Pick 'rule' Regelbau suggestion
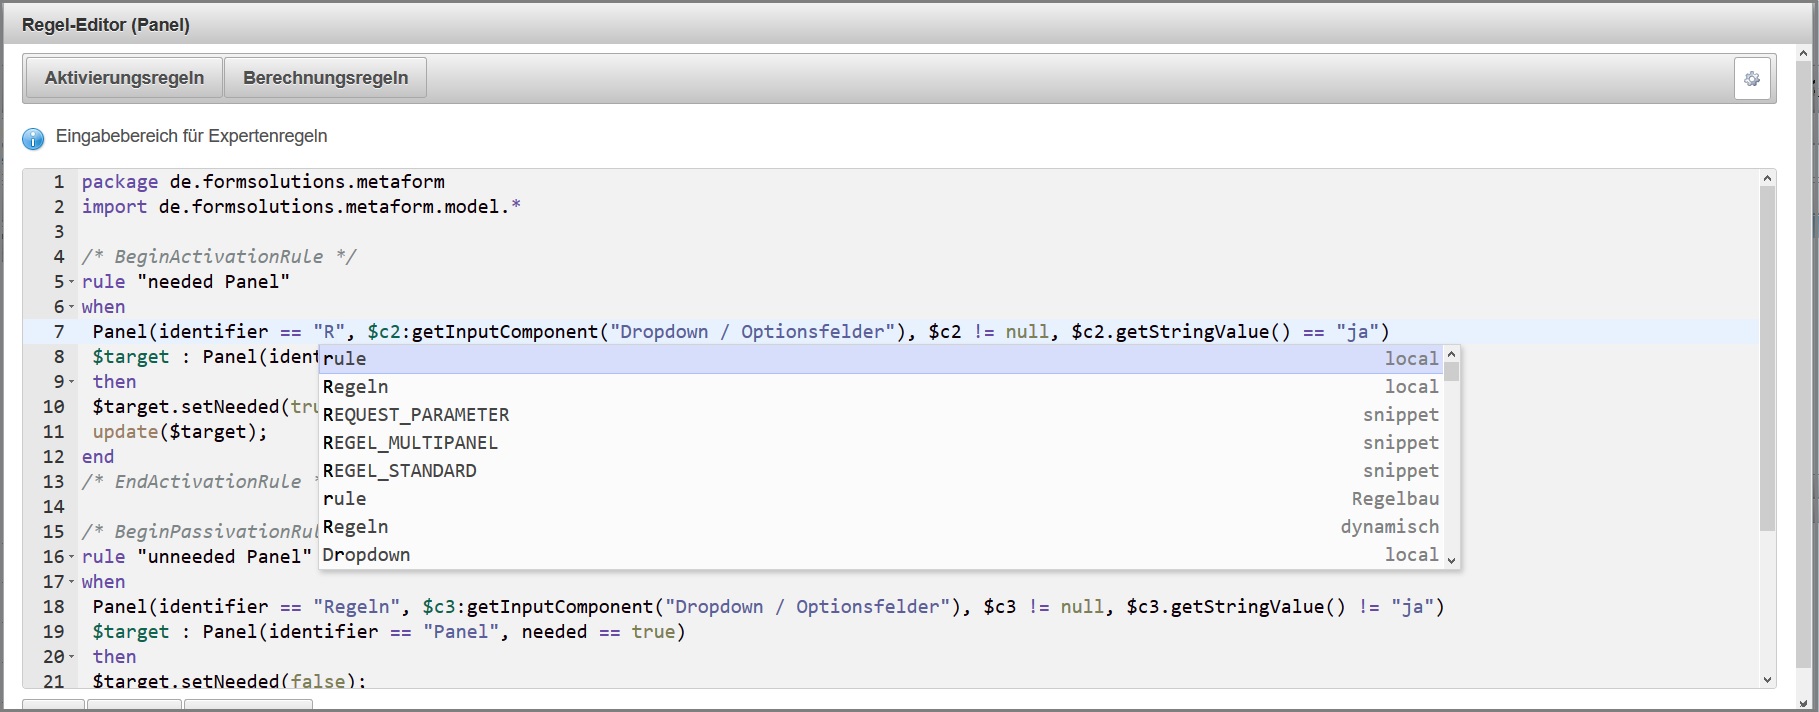The width and height of the screenshot is (1819, 712). pyautogui.click(x=881, y=499)
